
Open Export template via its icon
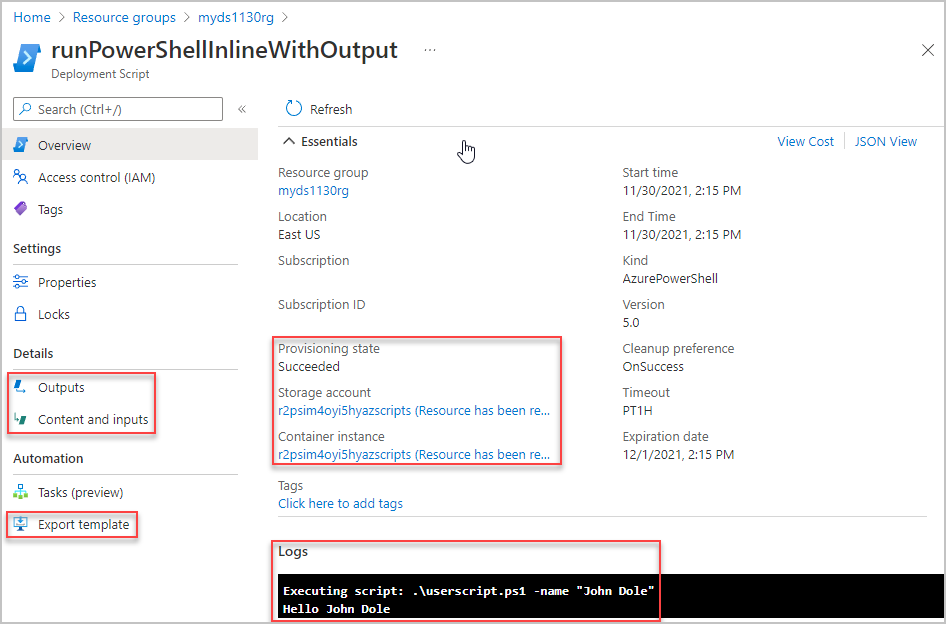coord(21,524)
